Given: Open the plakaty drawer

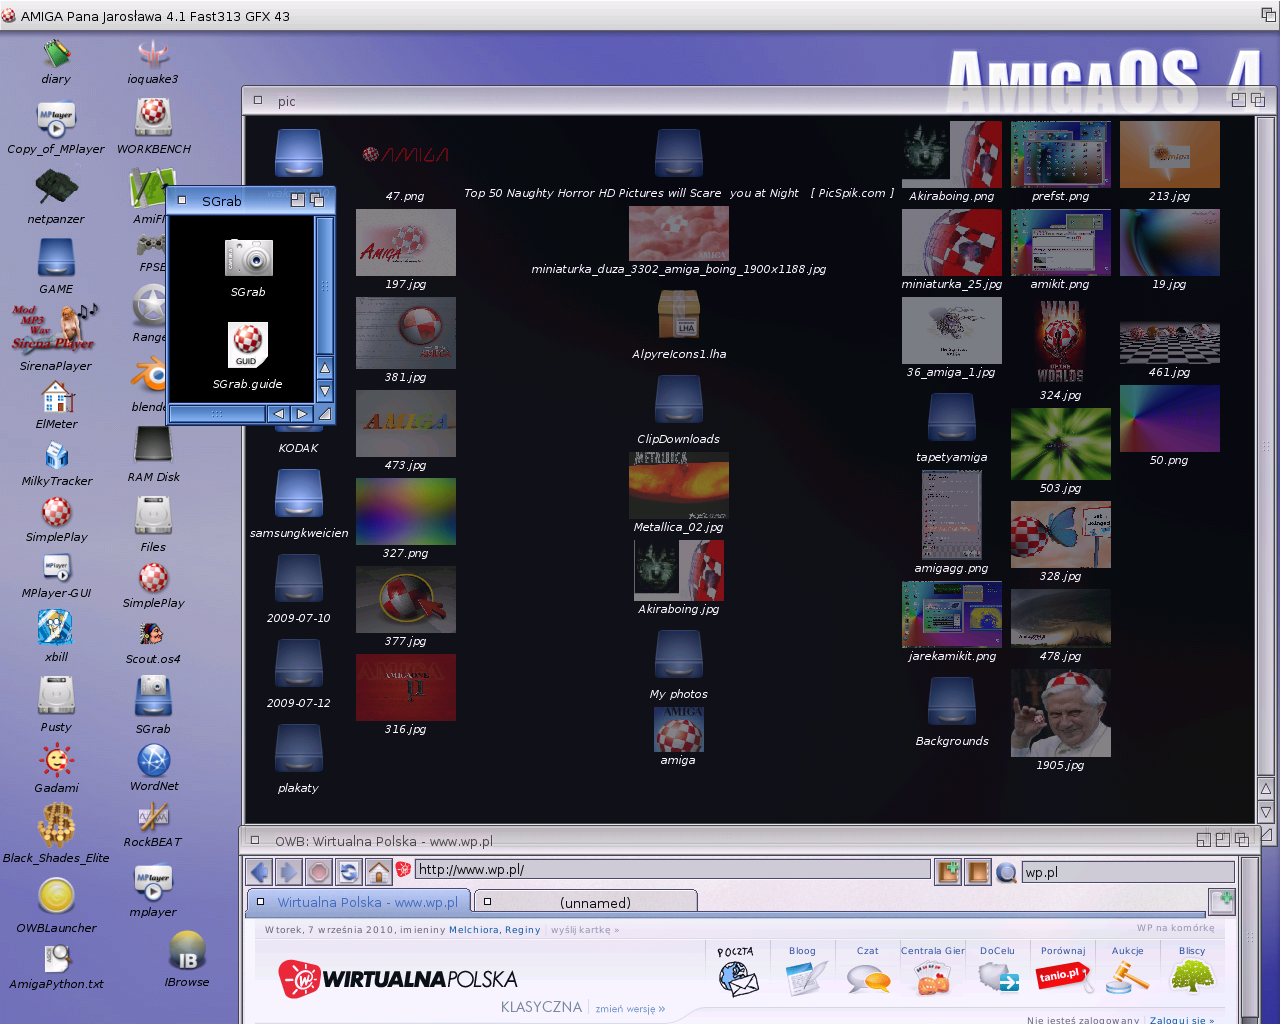Looking at the screenshot, I should 299,748.
